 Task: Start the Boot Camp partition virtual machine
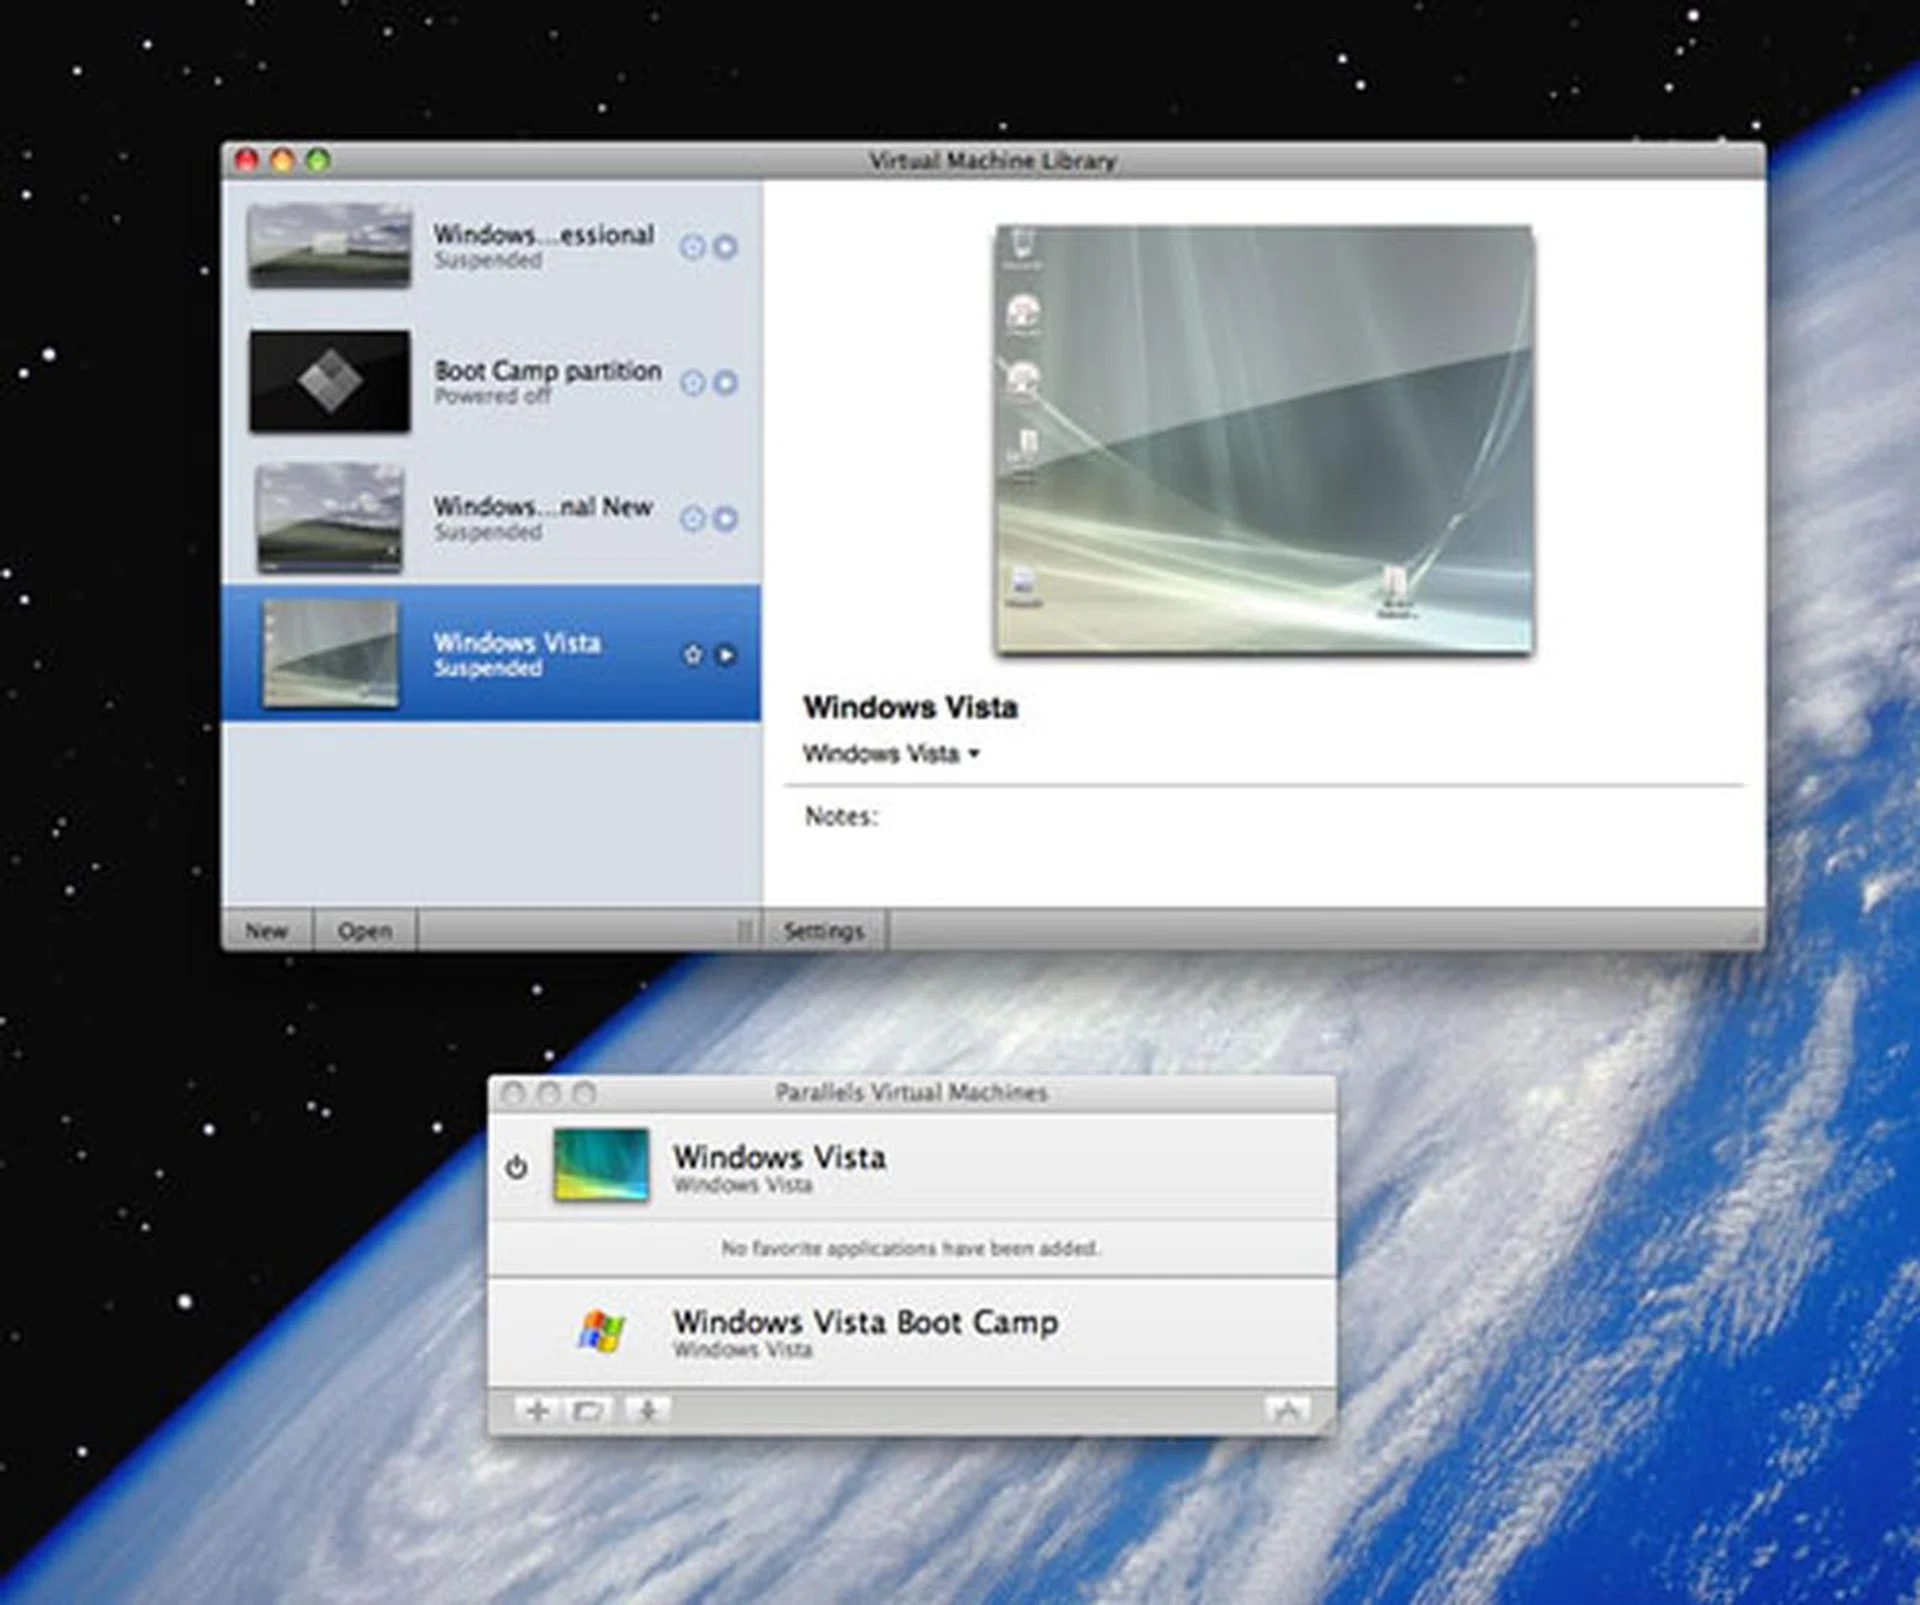coord(727,382)
